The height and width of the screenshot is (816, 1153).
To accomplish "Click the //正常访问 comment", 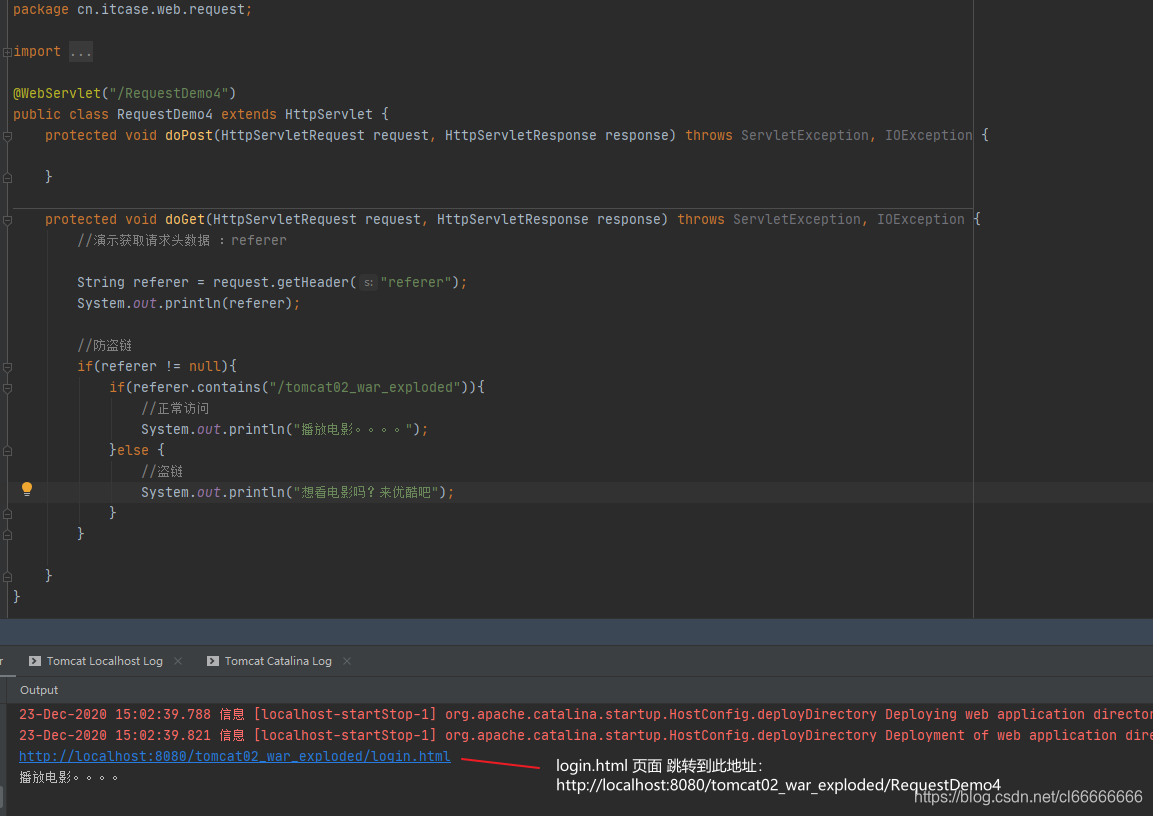I will [x=175, y=409].
